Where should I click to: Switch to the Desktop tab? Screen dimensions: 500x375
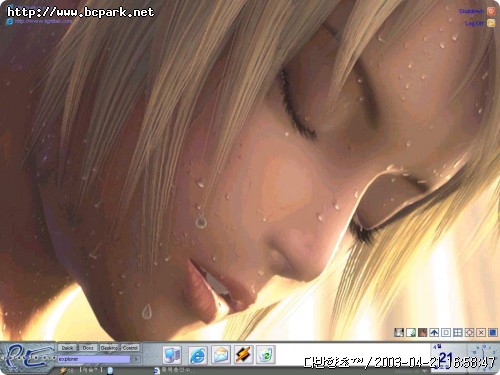[x=109, y=348]
